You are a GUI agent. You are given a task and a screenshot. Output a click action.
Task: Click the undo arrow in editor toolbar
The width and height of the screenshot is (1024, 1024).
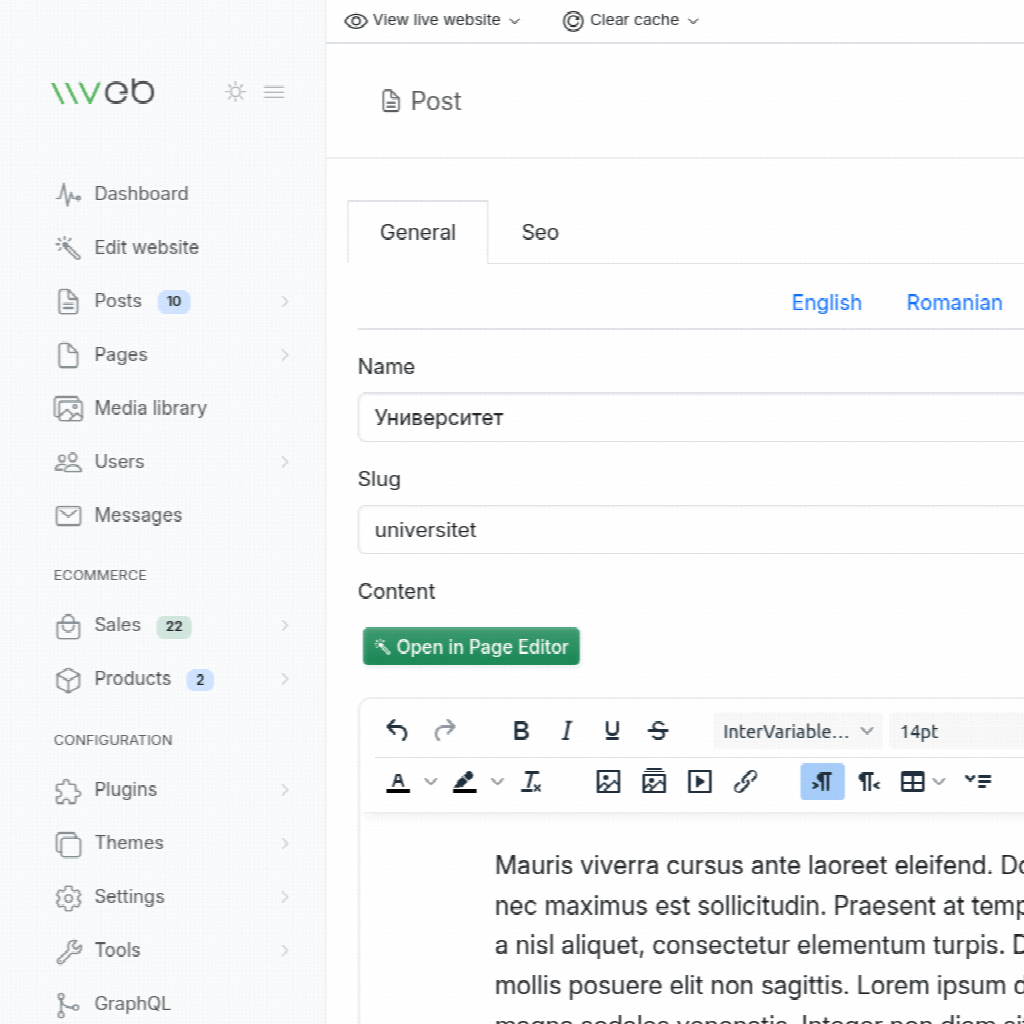click(x=397, y=731)
